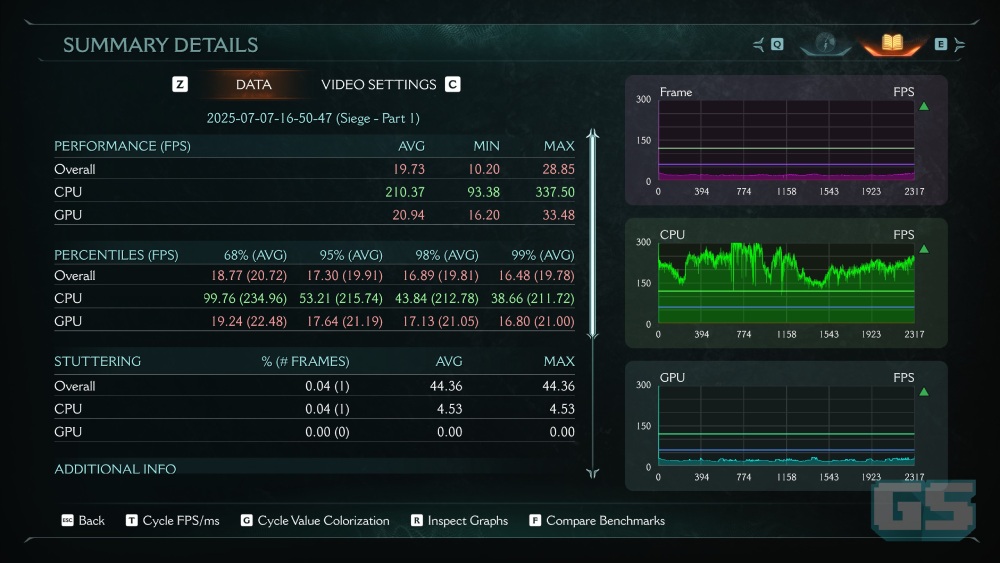Viewport: 1000px width, 563px height.
Task: Click the G key icon
Action: [x=246, y=520]
